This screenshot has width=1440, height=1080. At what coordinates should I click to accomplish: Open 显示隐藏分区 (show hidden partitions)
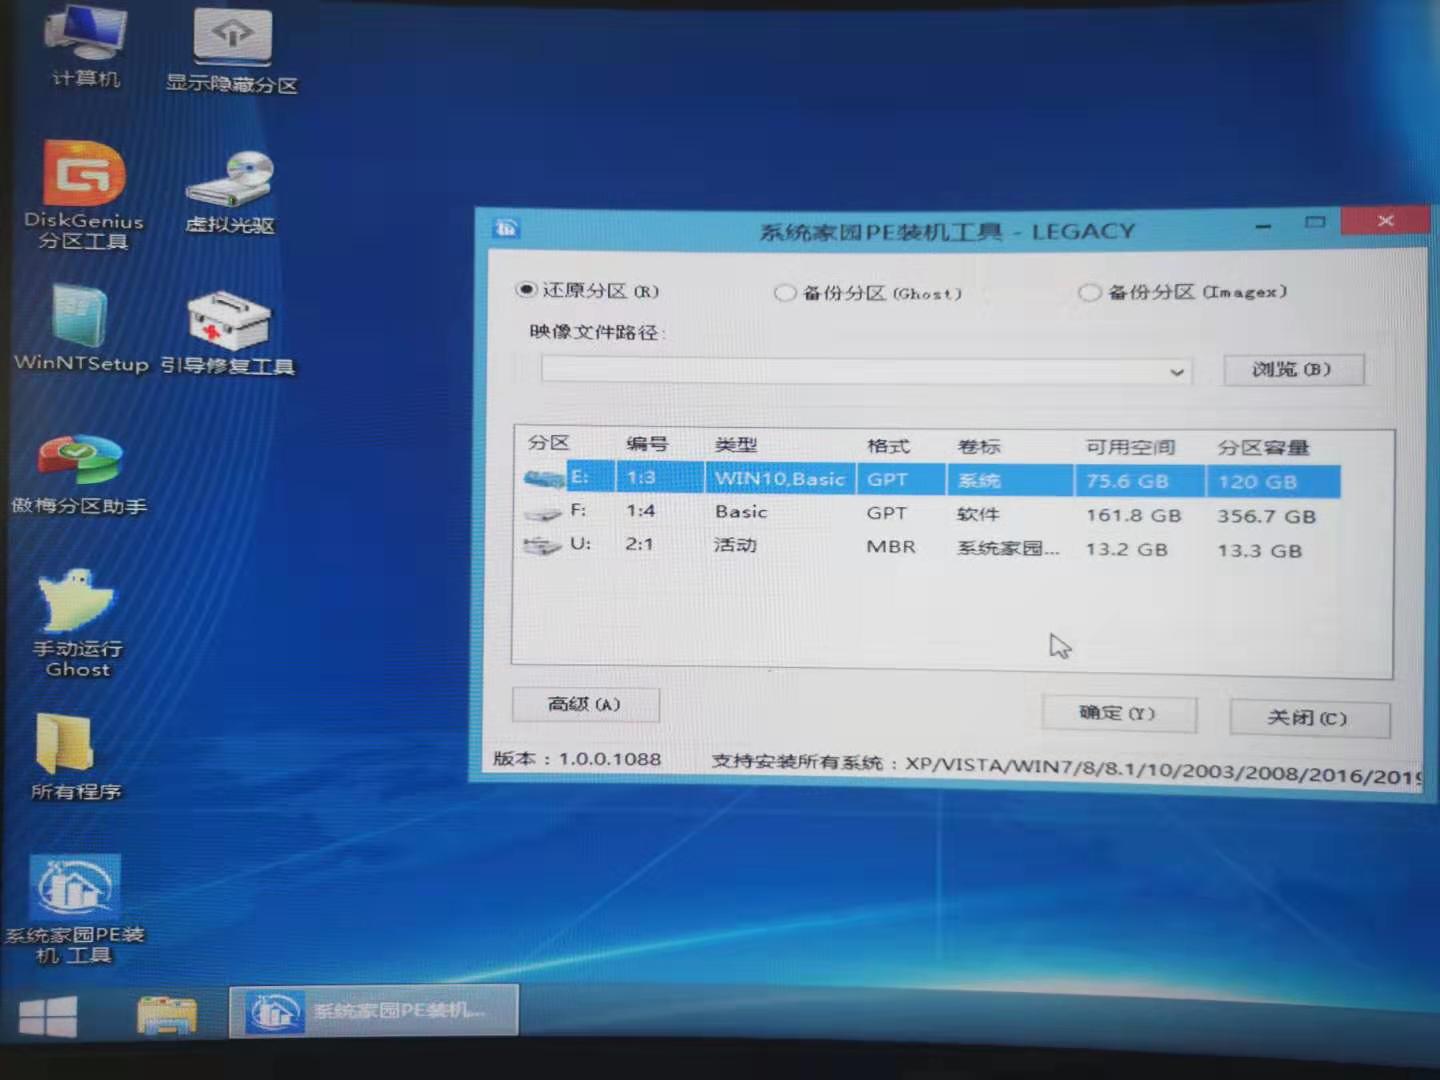click(231, 40)
